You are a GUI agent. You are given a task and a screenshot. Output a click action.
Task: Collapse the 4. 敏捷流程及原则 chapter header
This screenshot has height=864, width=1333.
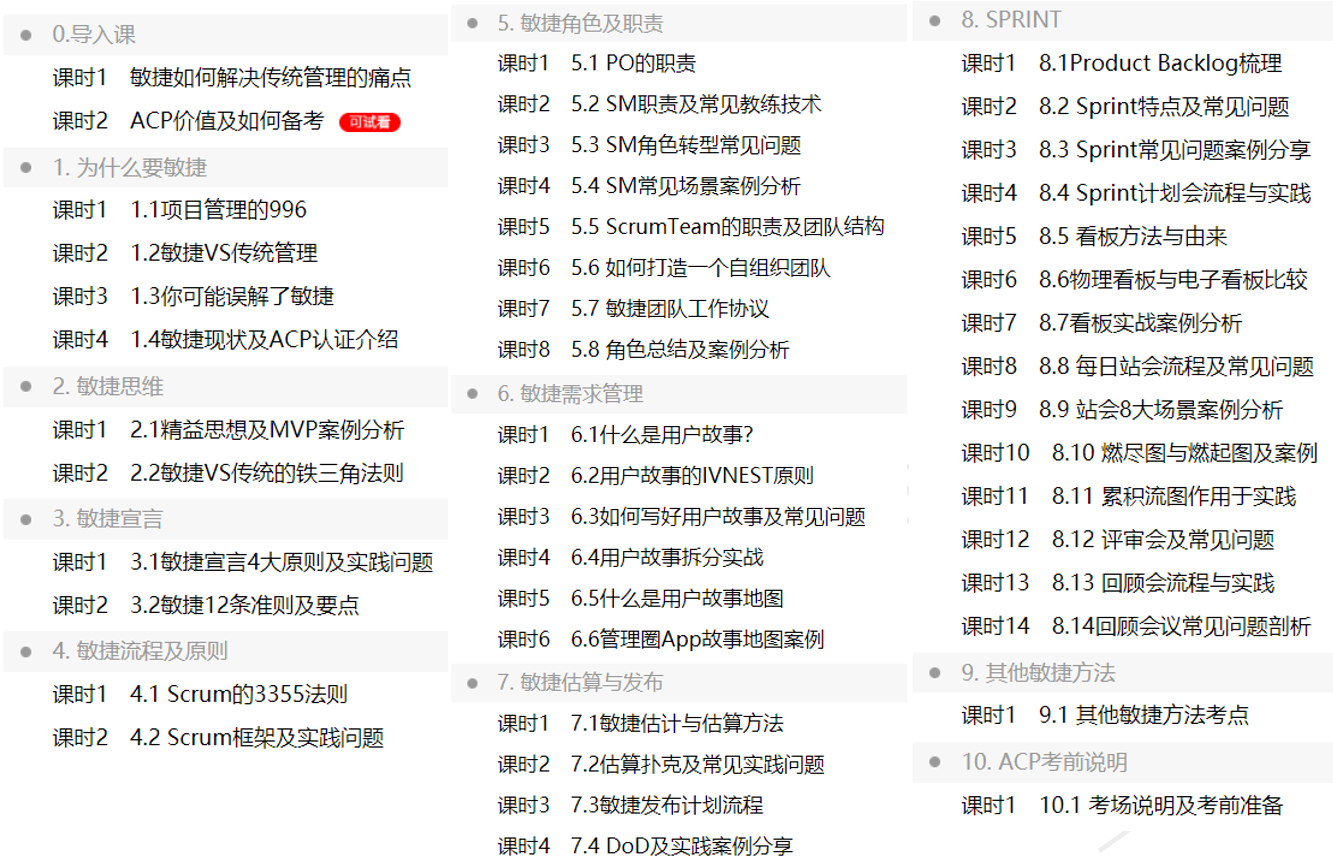[226, 651]
